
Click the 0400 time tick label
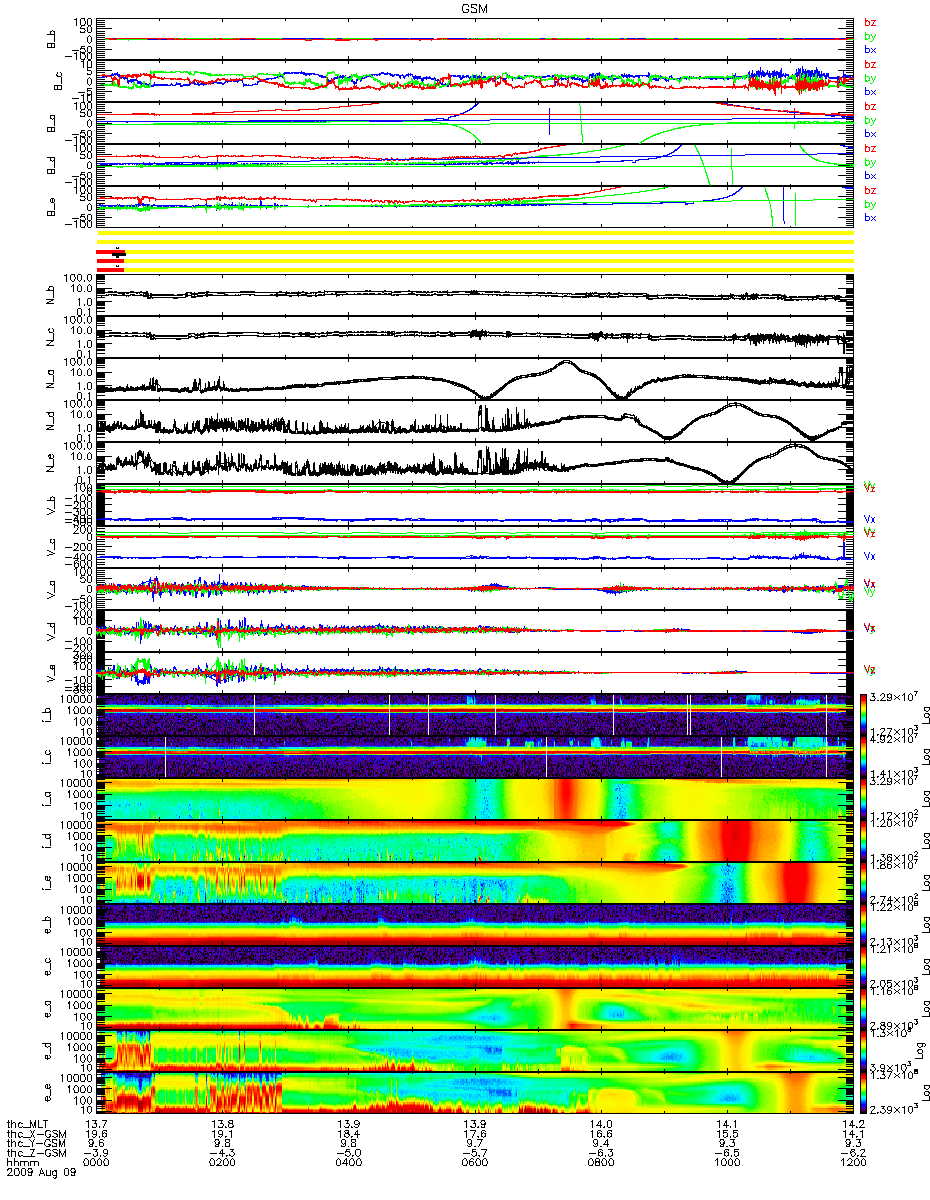[x=349, y=1164]
